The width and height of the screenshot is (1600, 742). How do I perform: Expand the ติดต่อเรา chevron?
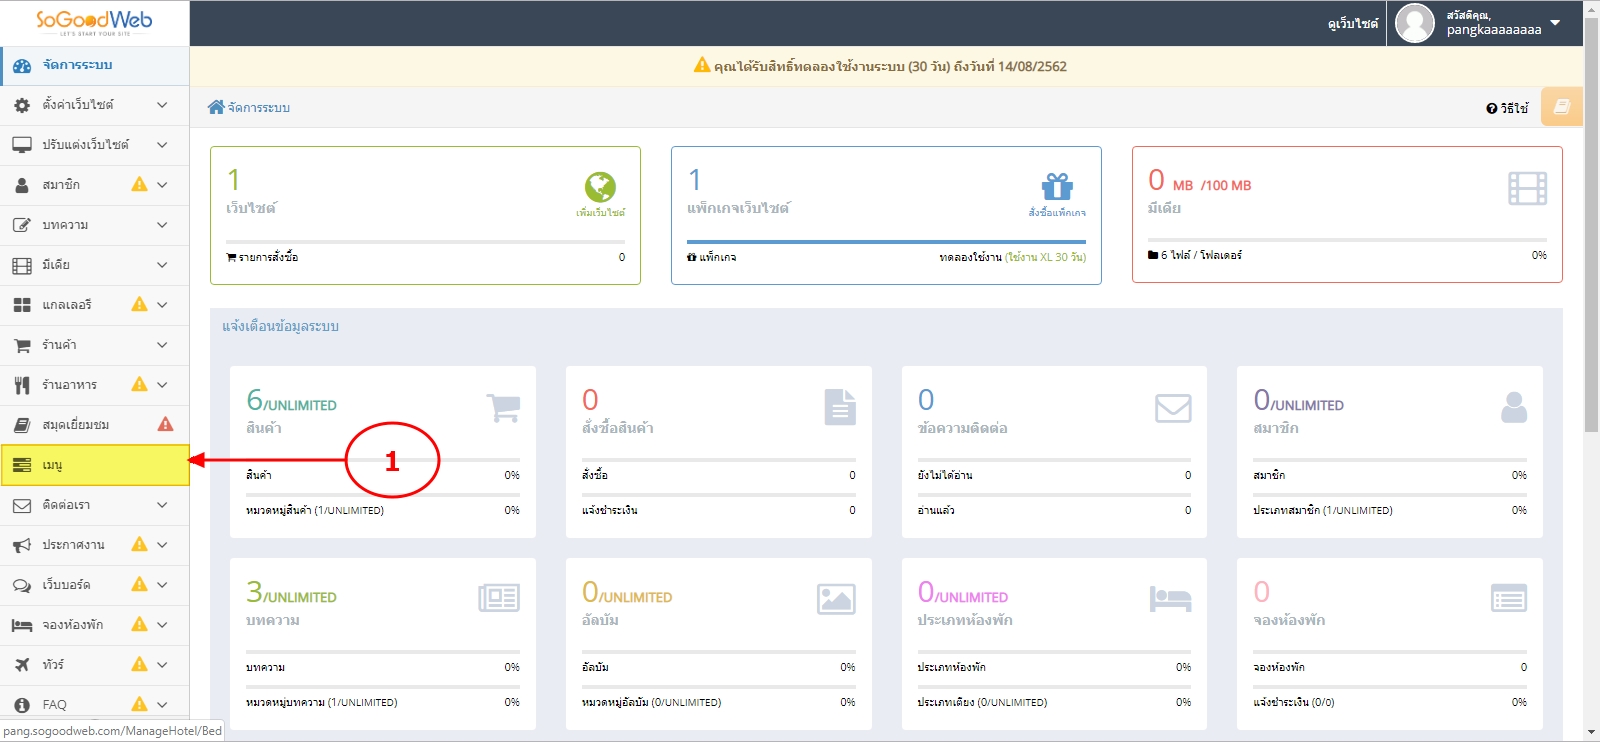pos(162,505)
